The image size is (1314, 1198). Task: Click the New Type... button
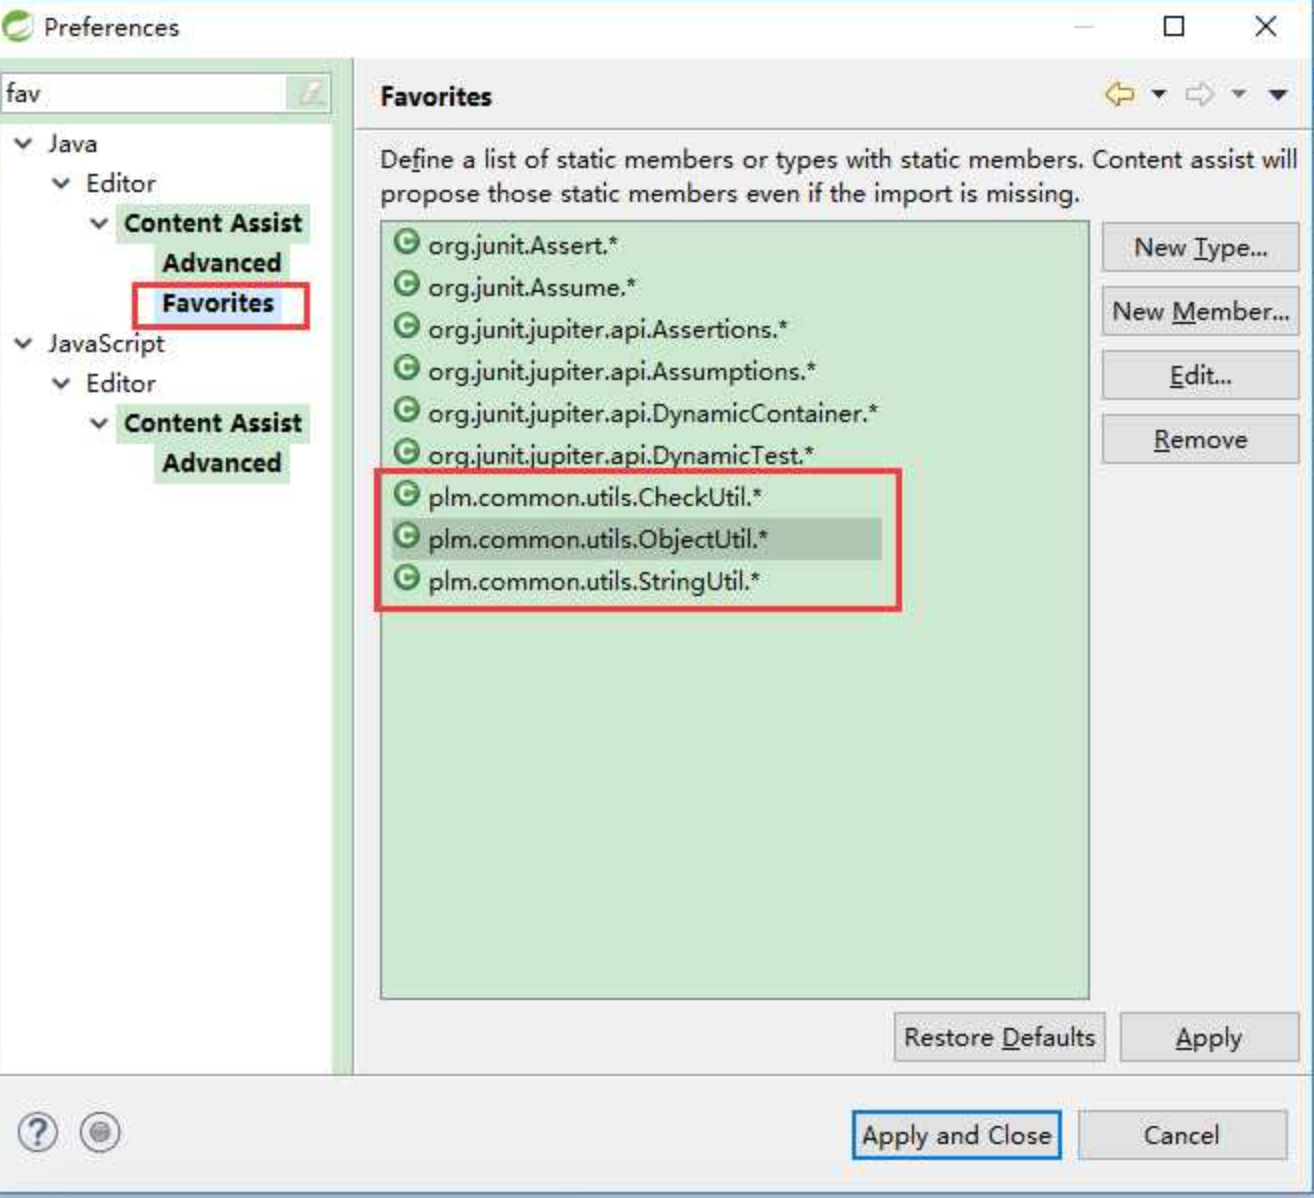coord(1200,247)
